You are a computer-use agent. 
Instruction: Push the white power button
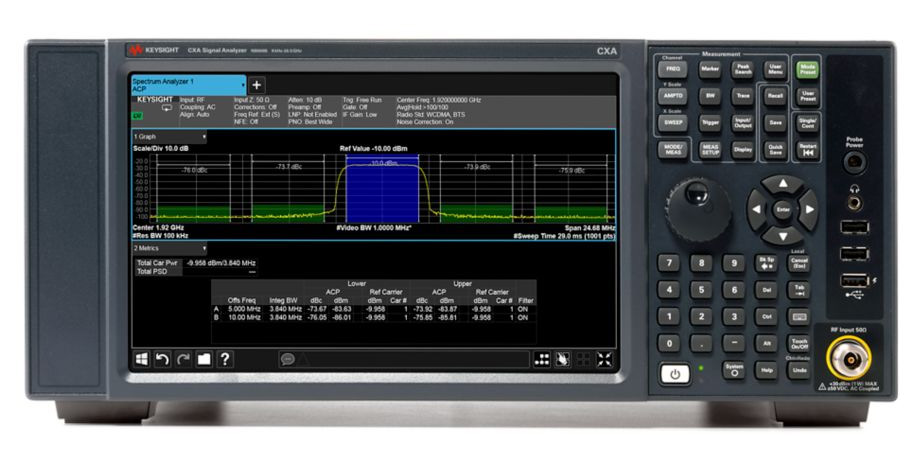click(x=674, y=374)
